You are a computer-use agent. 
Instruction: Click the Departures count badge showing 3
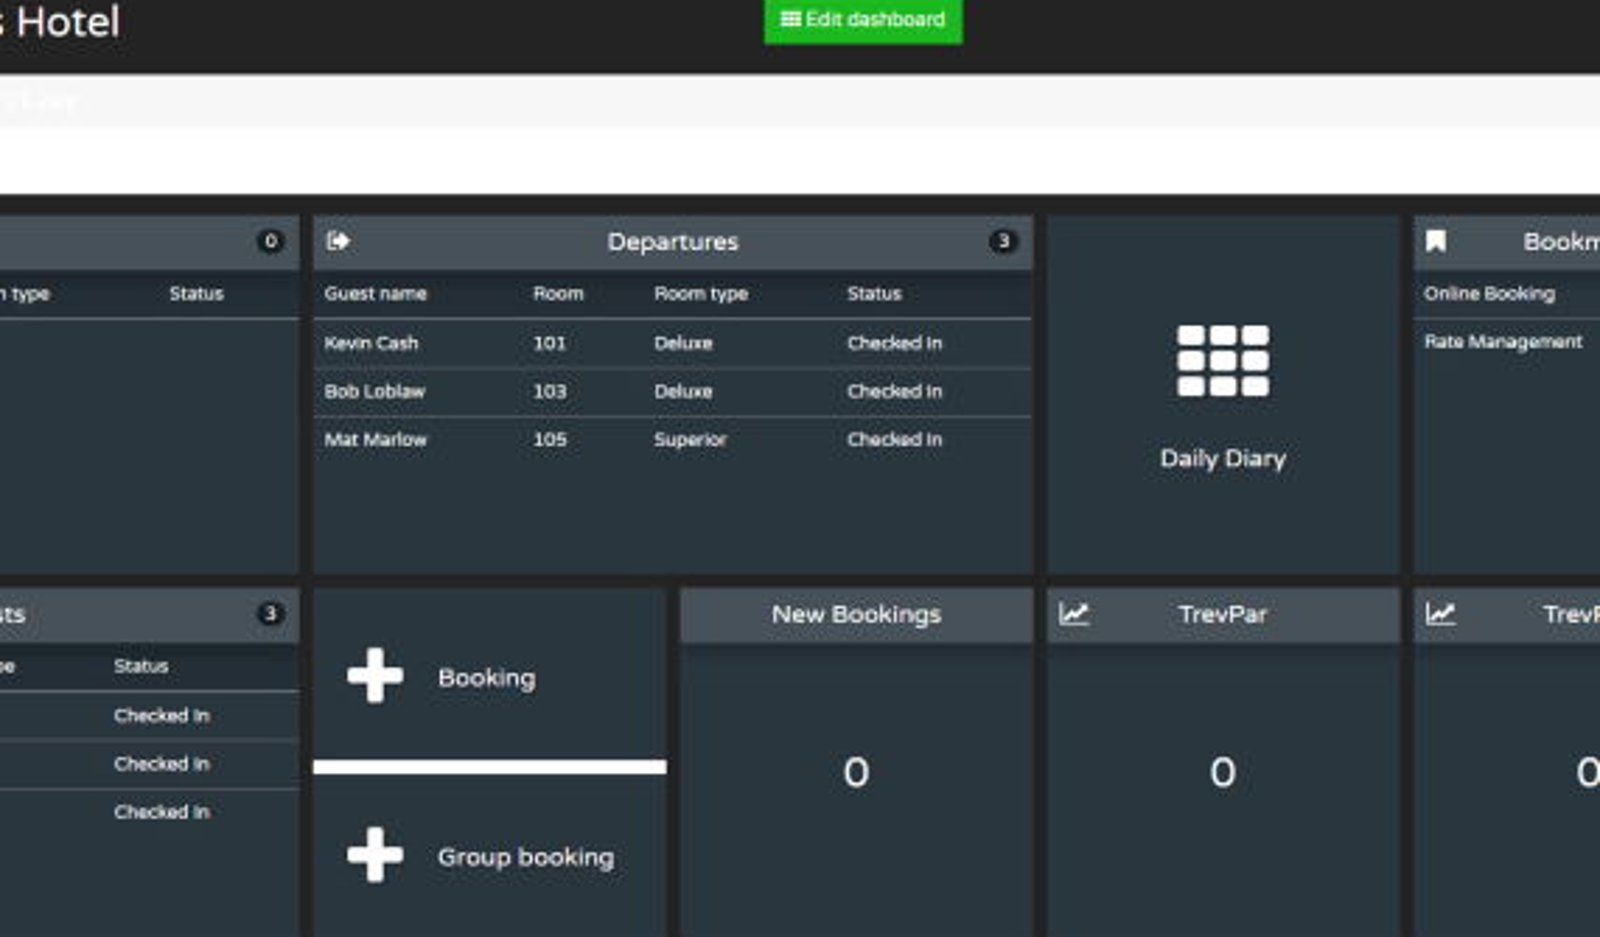click(x=1003, y=241)
